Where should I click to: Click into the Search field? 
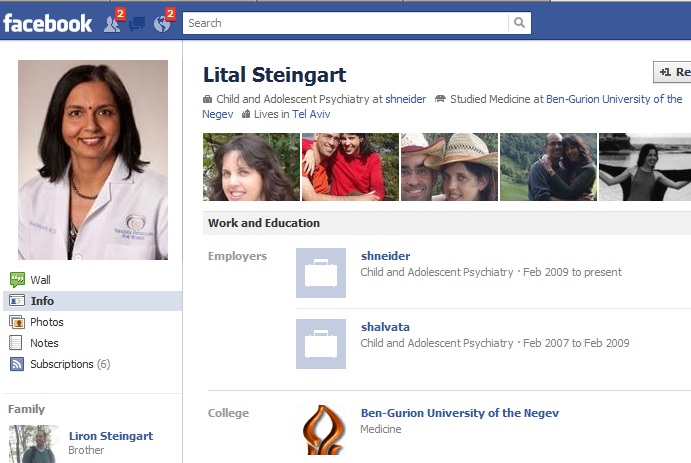[346, 23]
